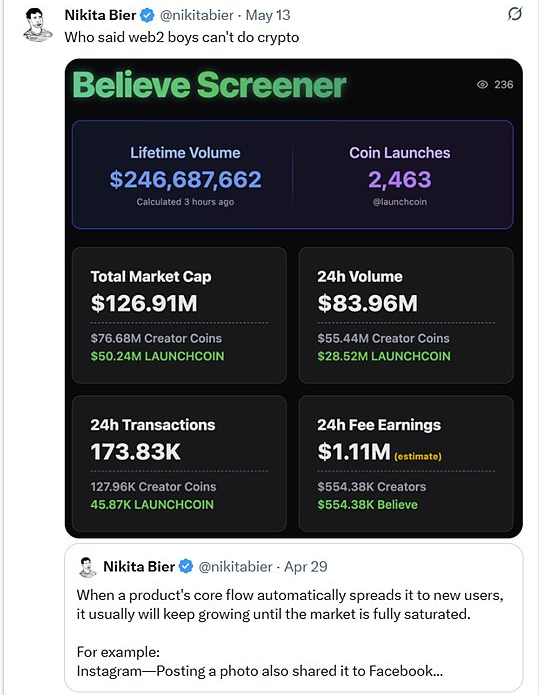
Task: Open quoted tweet about product's core flow
Action: pos(293,617)
